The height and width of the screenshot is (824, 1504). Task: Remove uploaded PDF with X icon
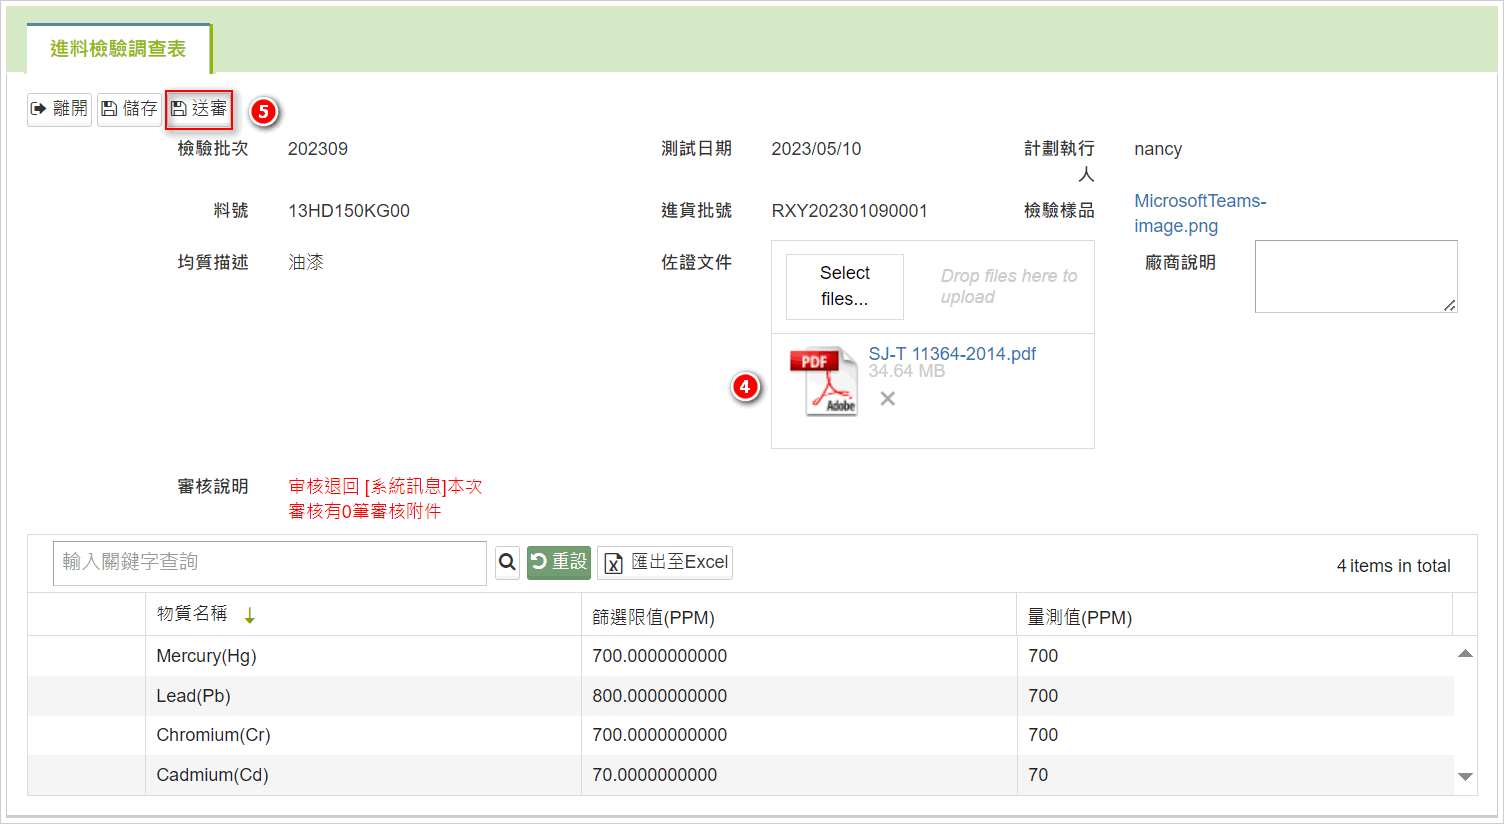pos(887,399)
